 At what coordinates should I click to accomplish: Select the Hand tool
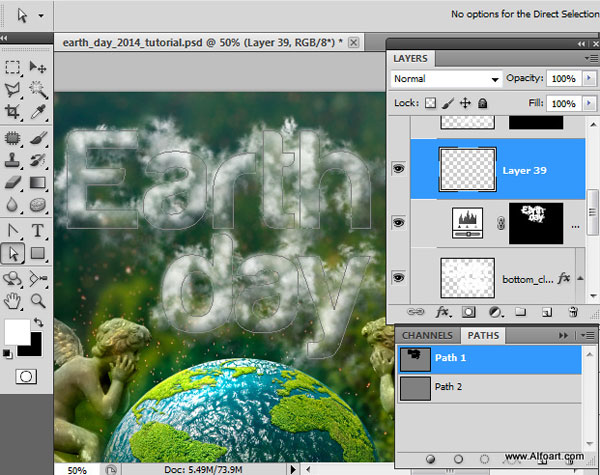[x=13, y=301]
